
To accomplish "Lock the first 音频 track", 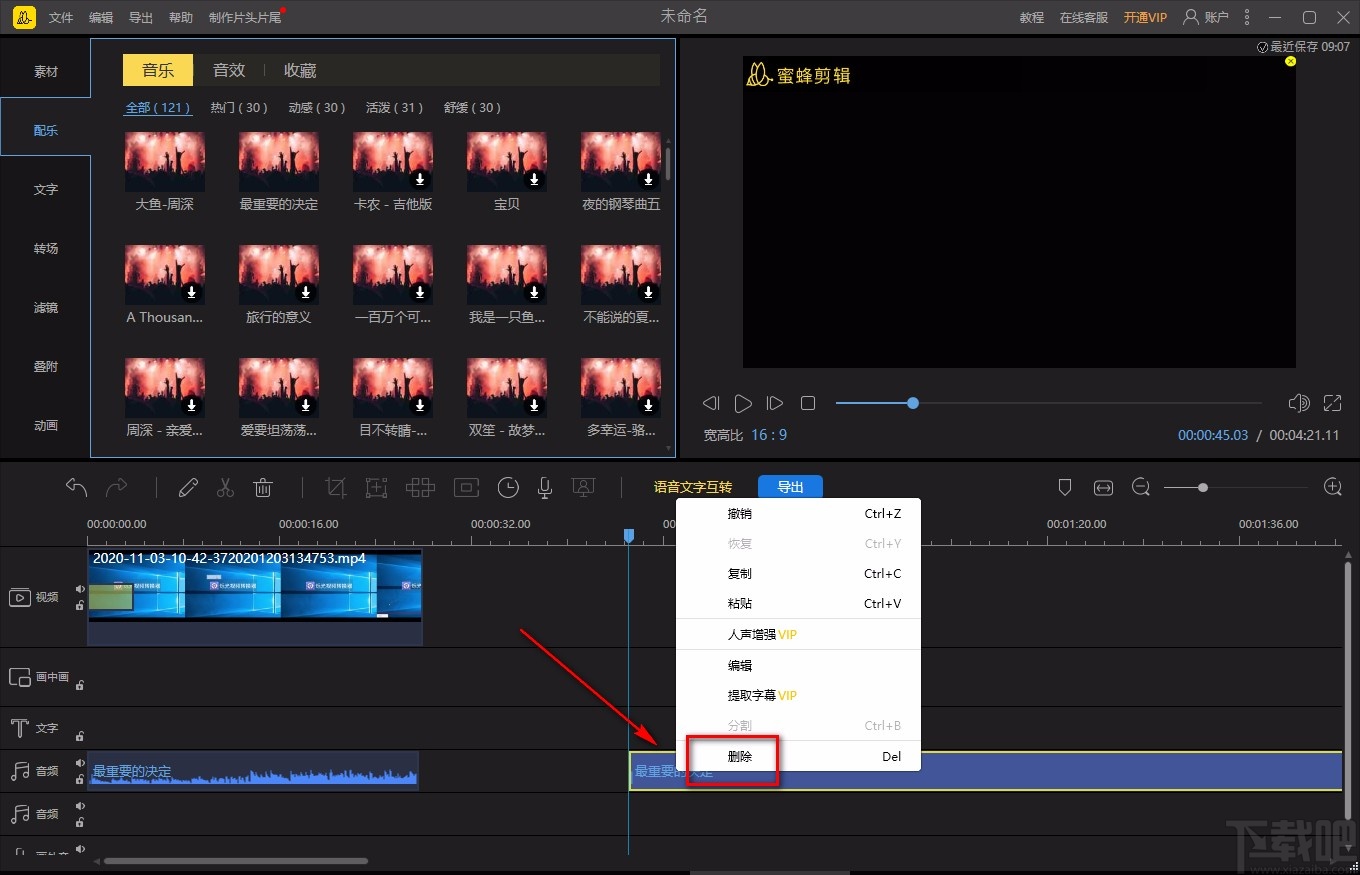I will [80, 779].
